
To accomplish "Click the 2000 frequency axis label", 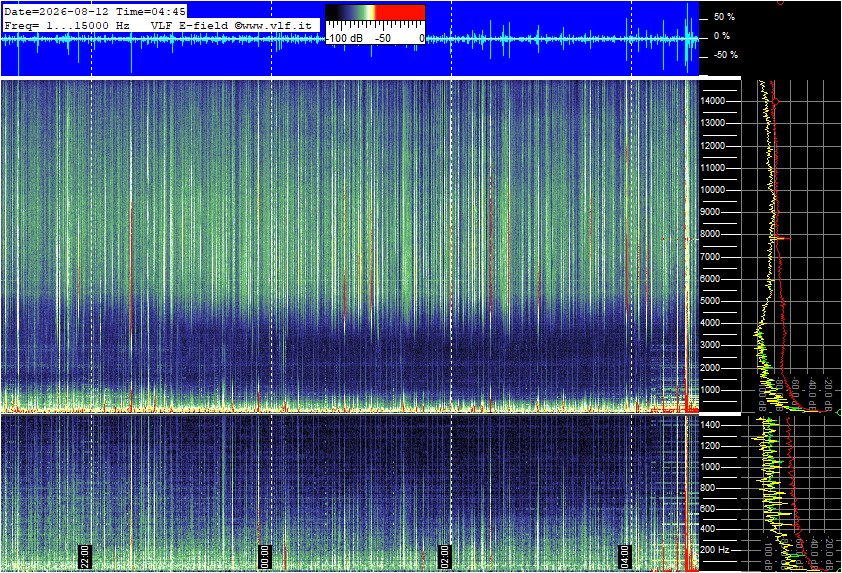I will tap(711, 368).
